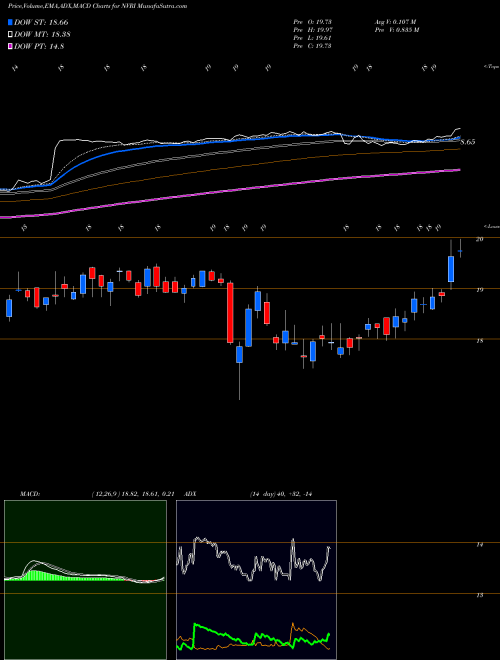Click the magenta DOW PT legend swatch
Viewport: 500px width, 660px height.
click(10, 47)
